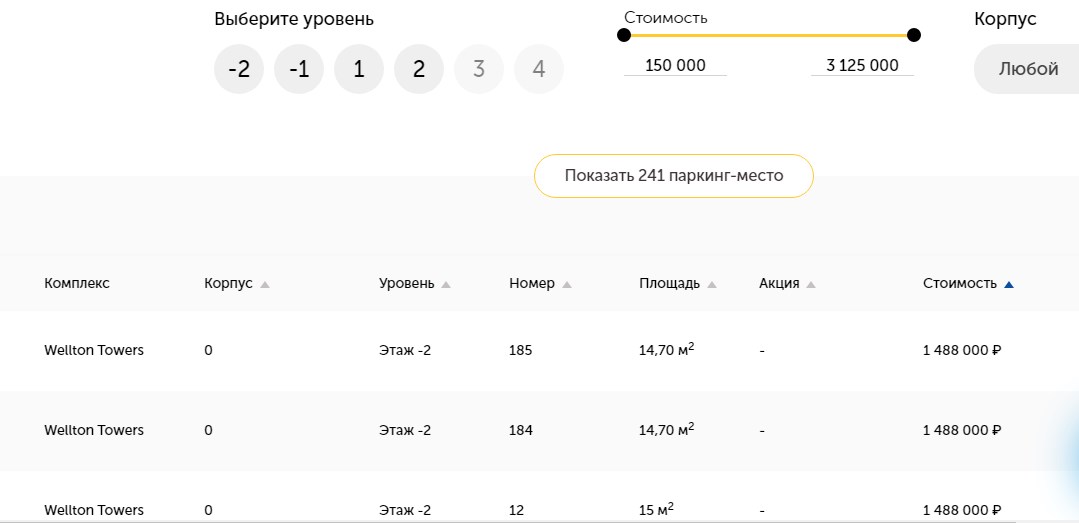
Task: Sort table by Уровень column arrow
Action: coord(446,284)
